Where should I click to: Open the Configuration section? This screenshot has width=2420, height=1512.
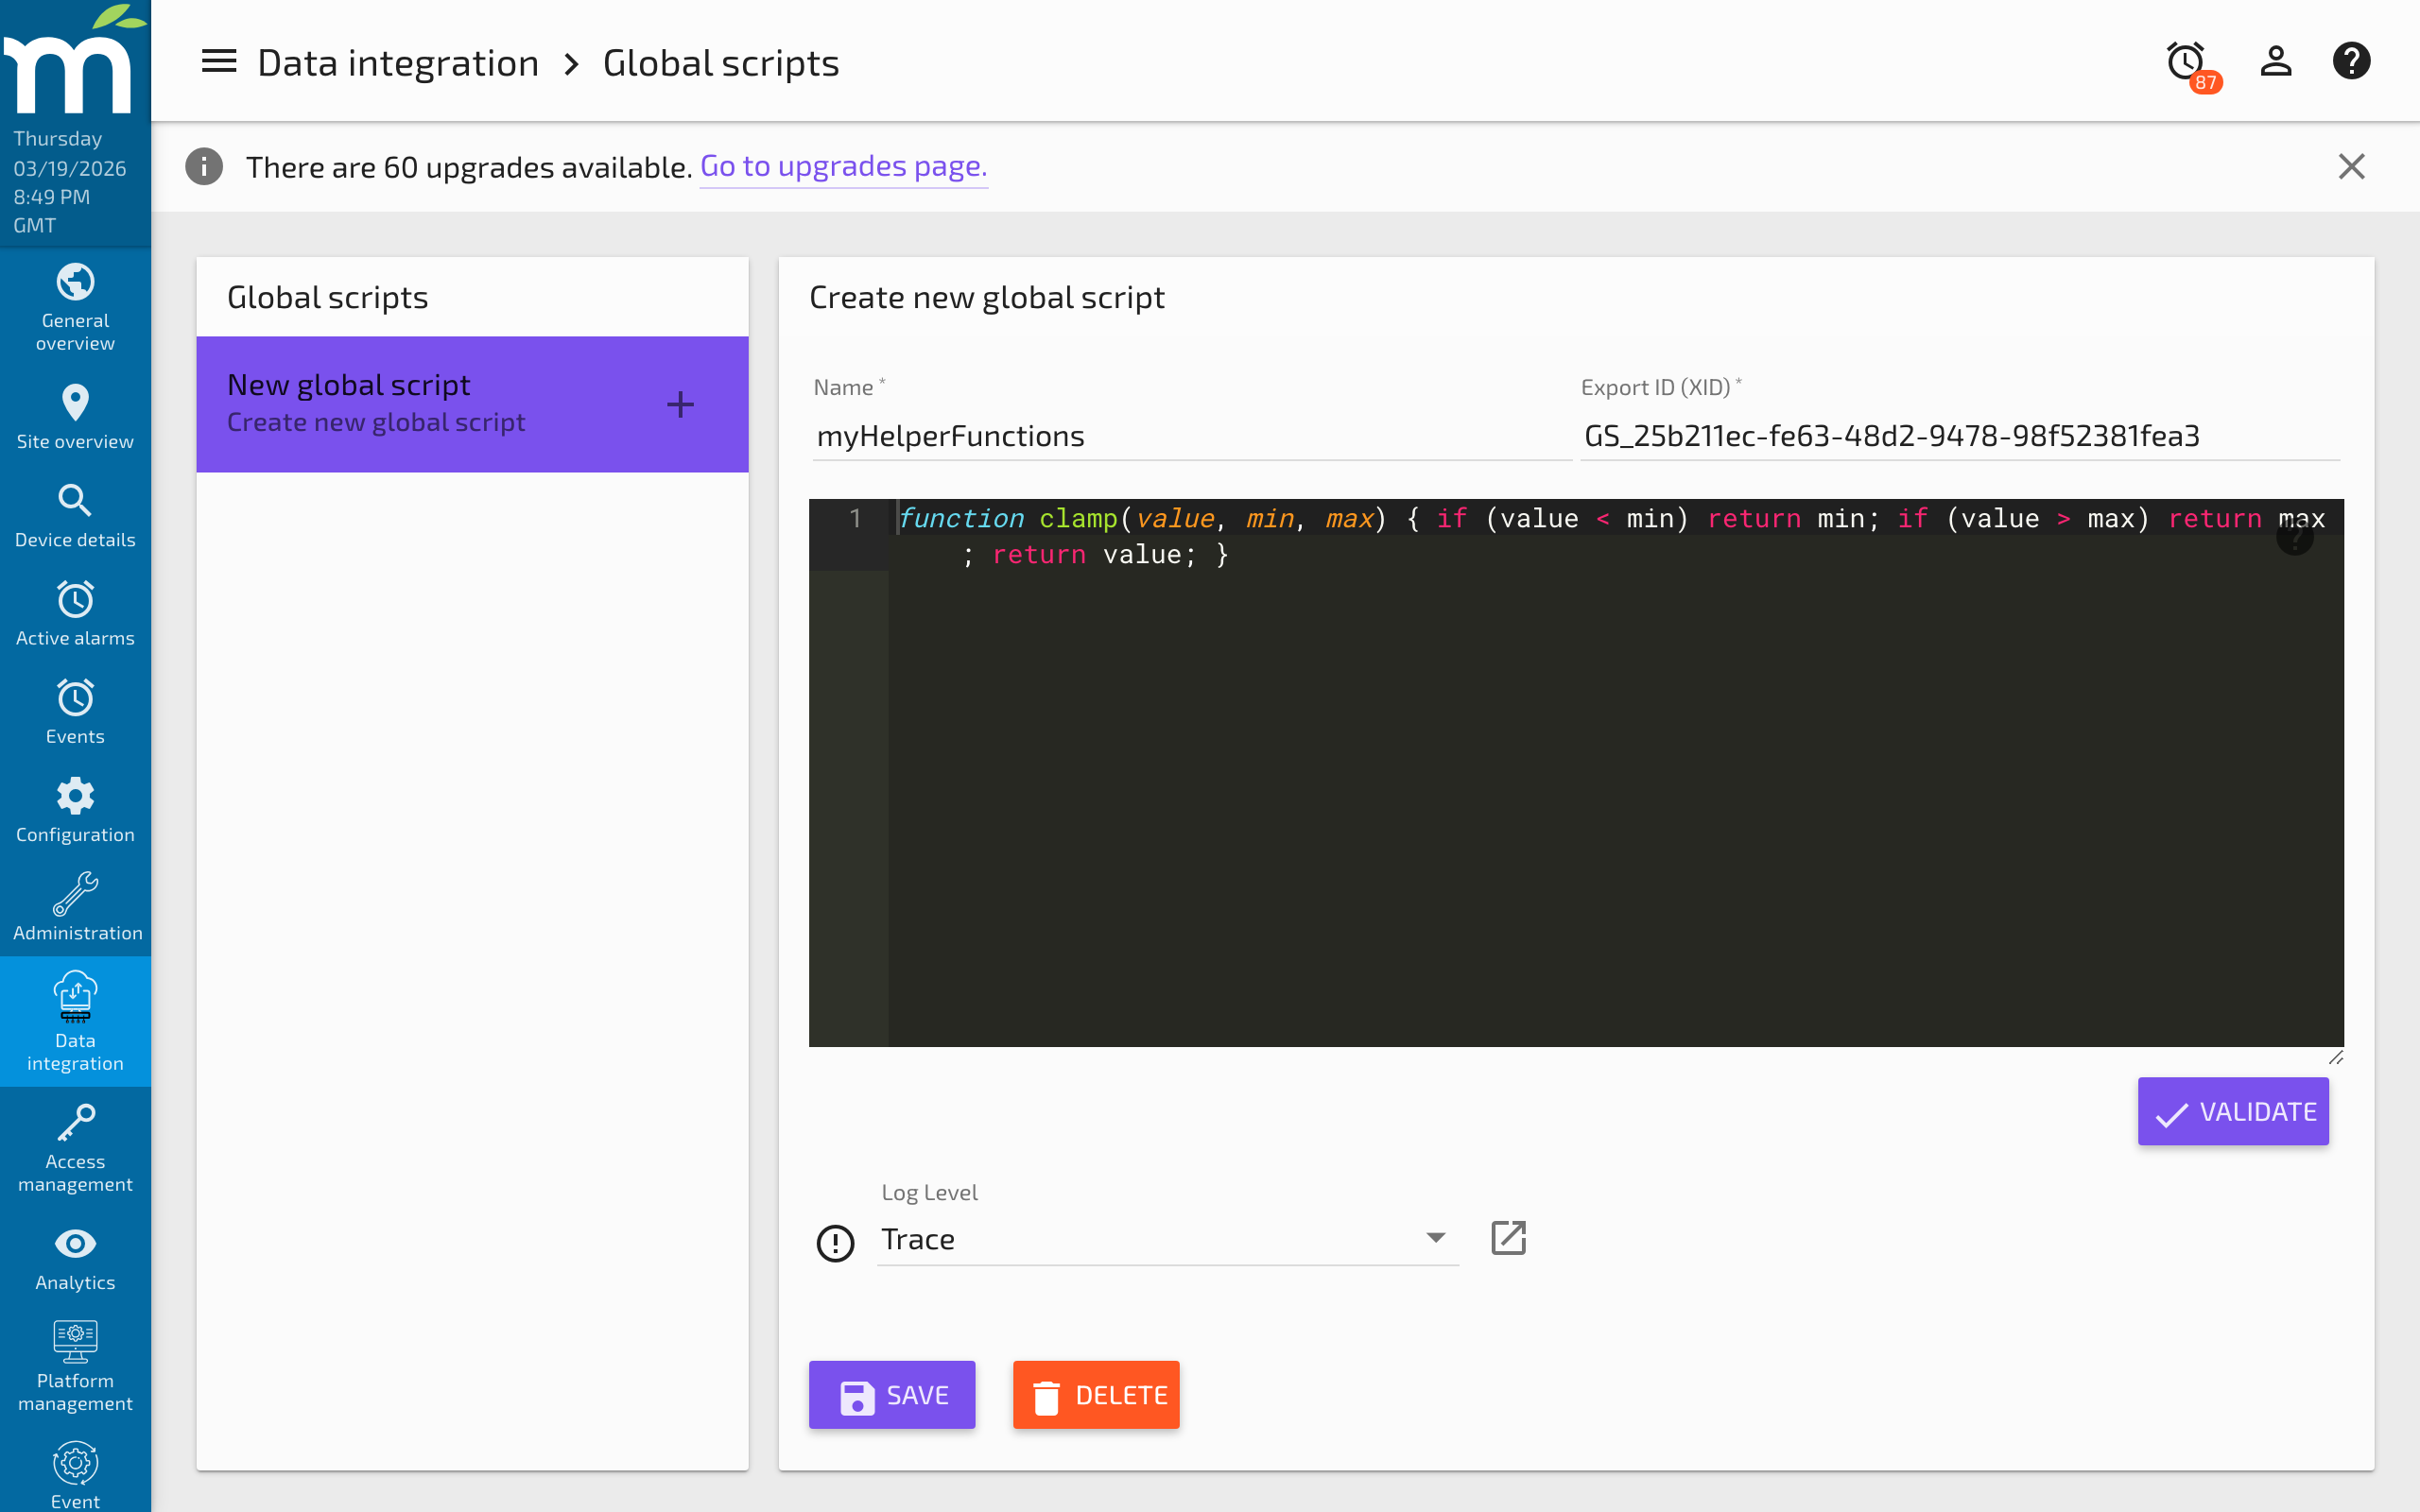click(x=75, y=809)
